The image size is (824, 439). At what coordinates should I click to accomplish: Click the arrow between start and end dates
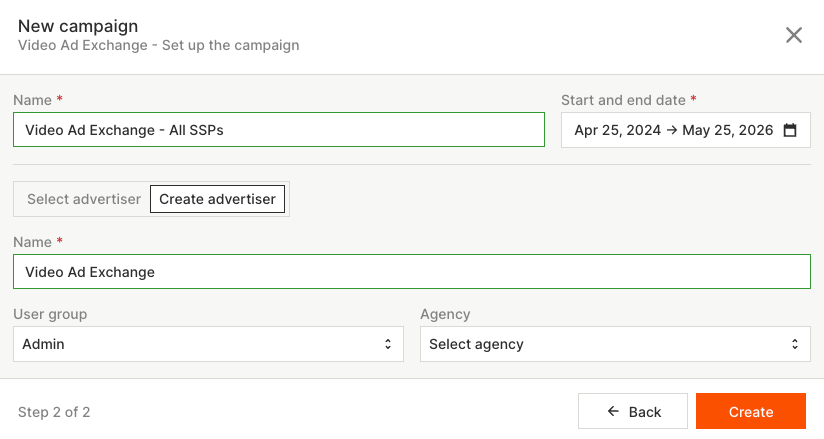click(x=670, y=130)
